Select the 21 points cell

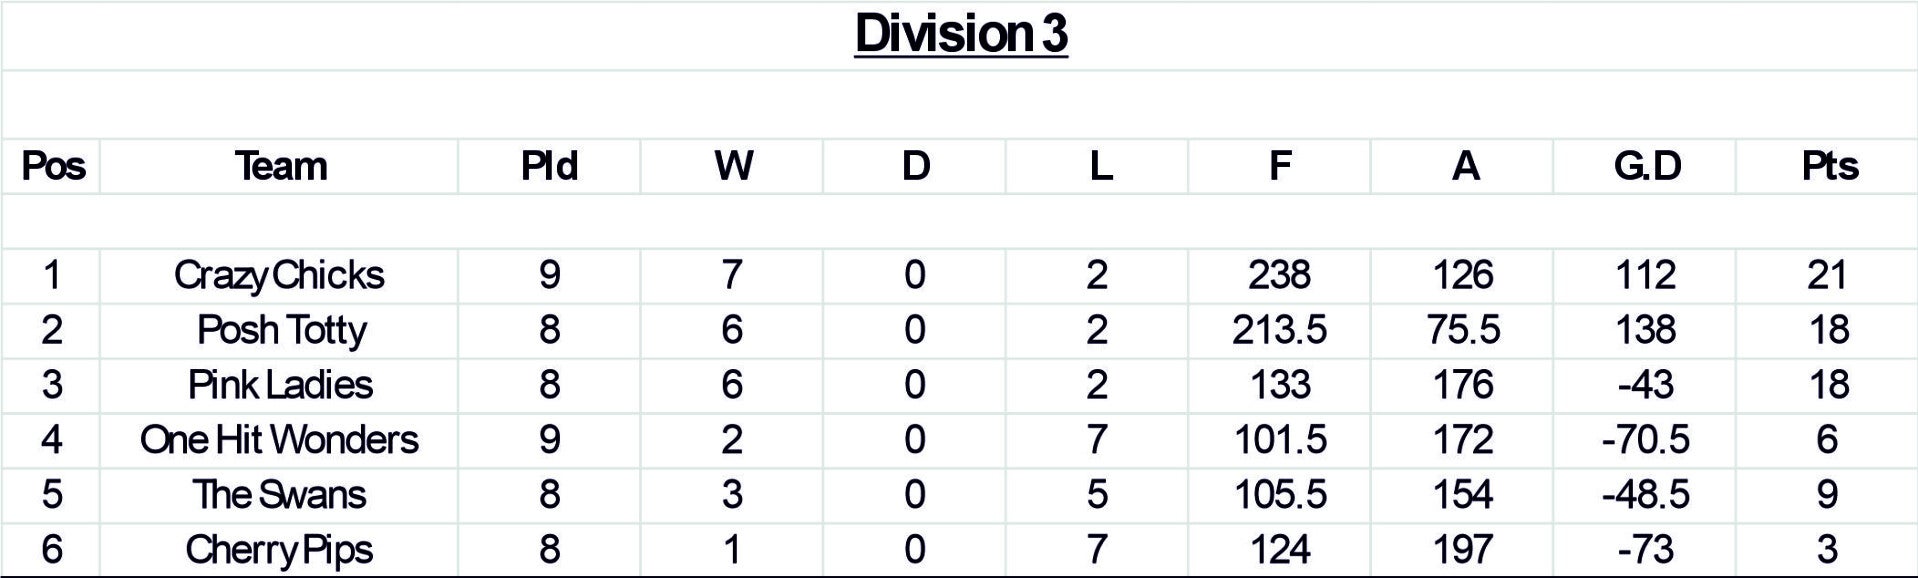[x=1827, y=275]
